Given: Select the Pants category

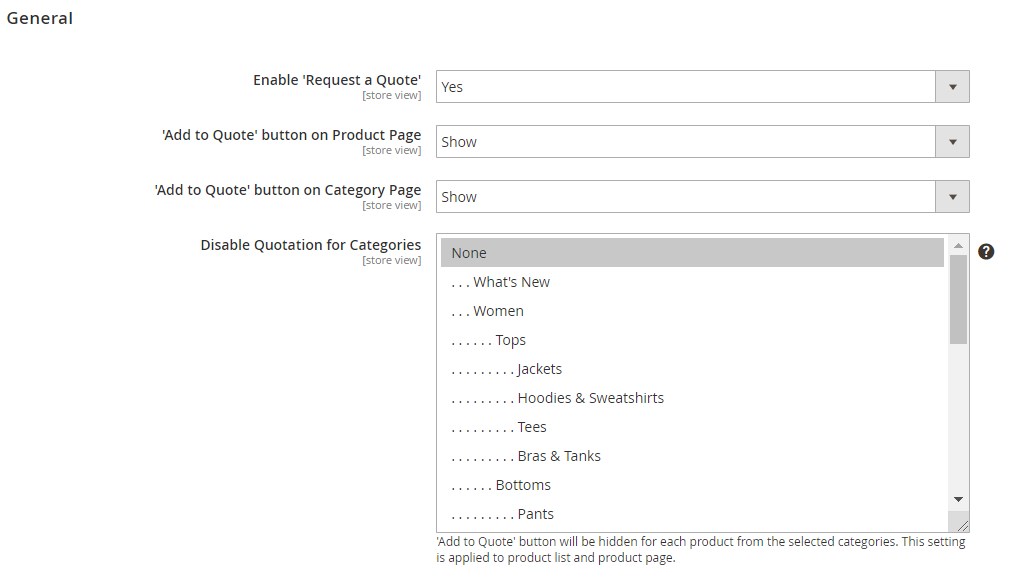Looking at the screenshot, I should (692, 514).
